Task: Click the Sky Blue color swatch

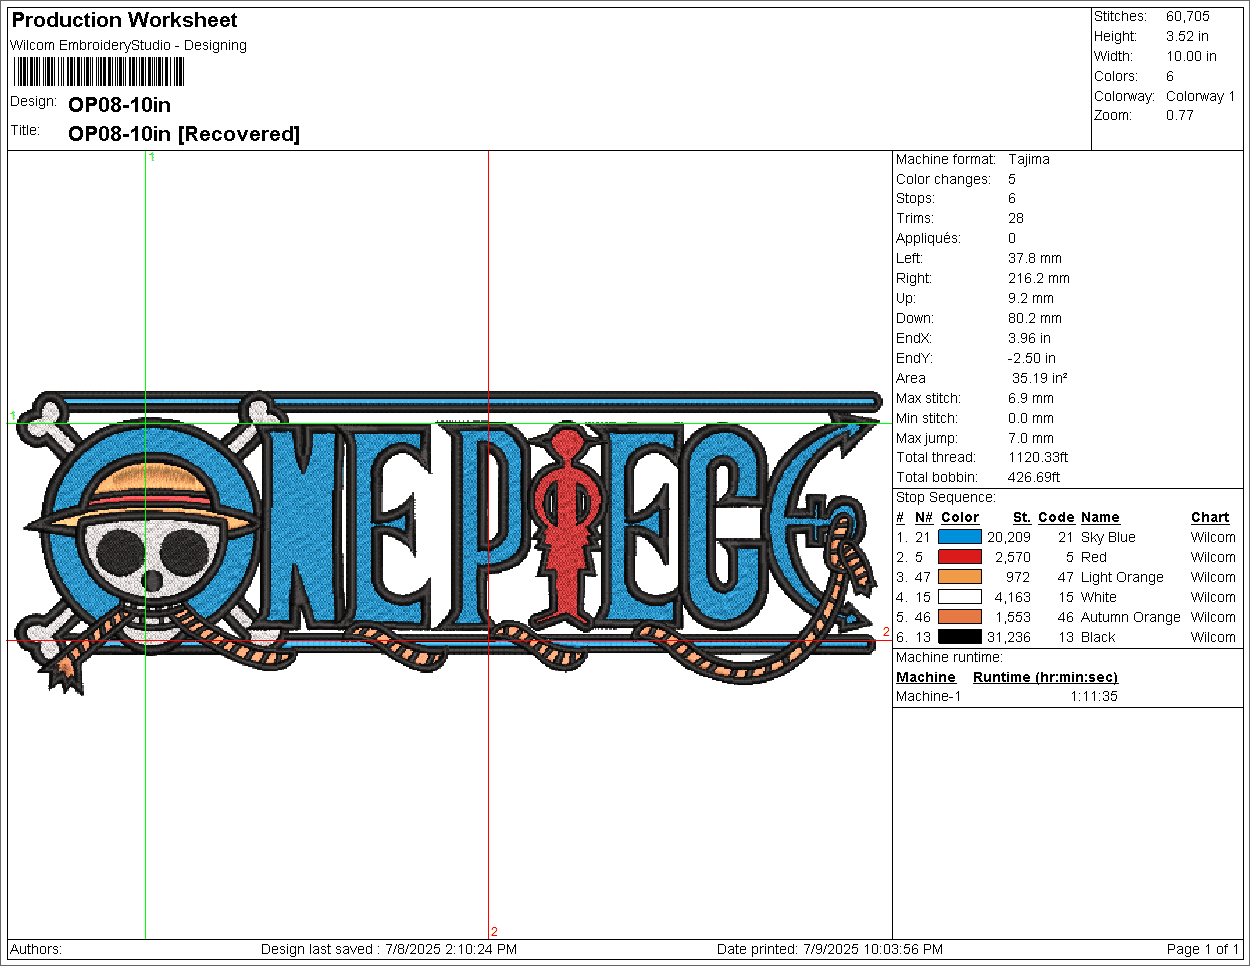Action: [x=960, y=537]
